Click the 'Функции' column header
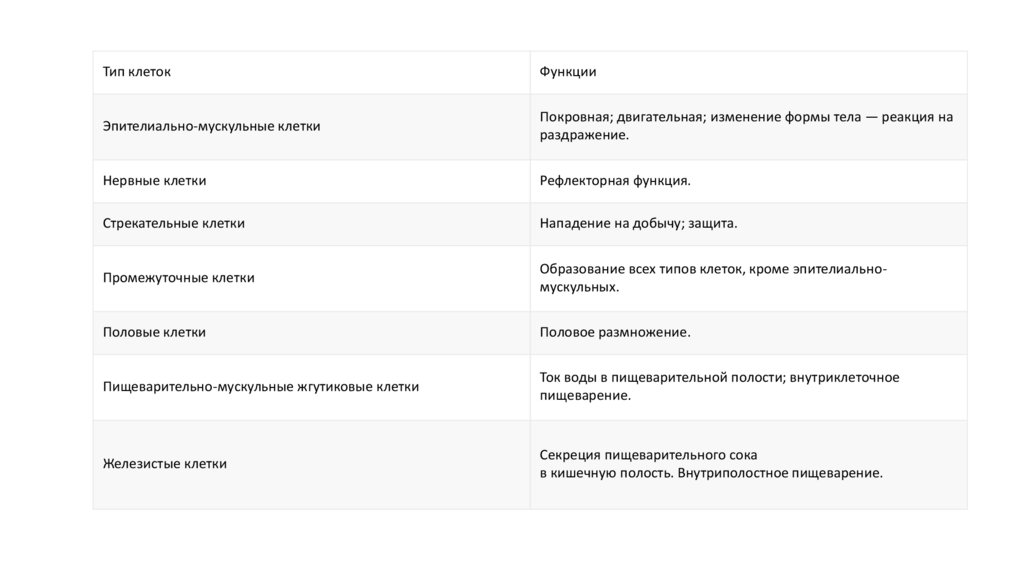 coord(568,72)
